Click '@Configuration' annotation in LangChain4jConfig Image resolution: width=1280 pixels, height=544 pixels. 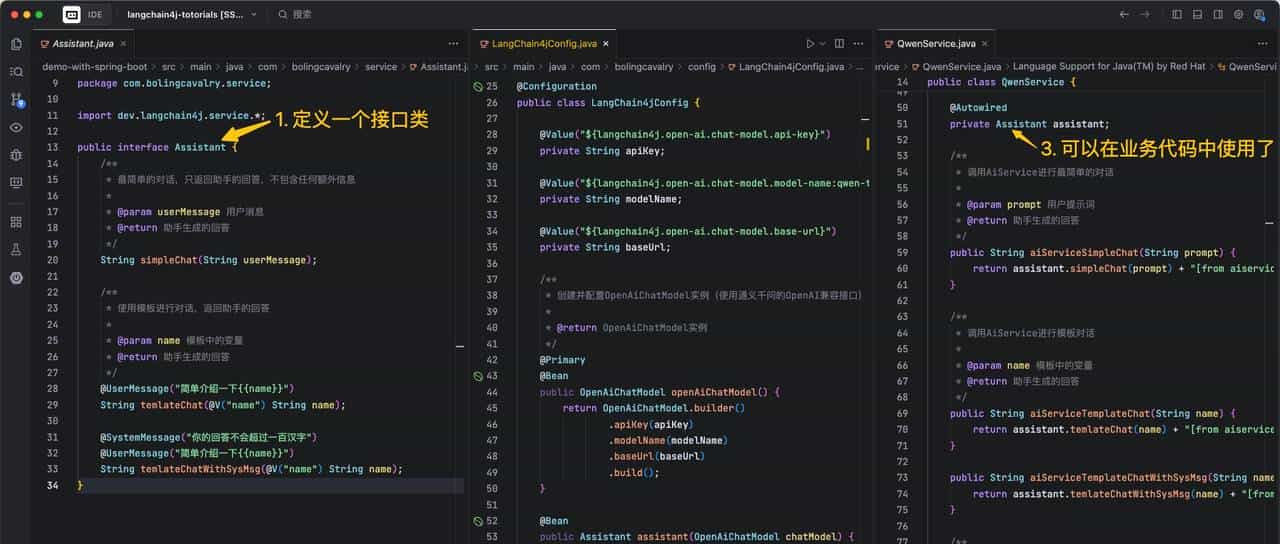[557, 87]
